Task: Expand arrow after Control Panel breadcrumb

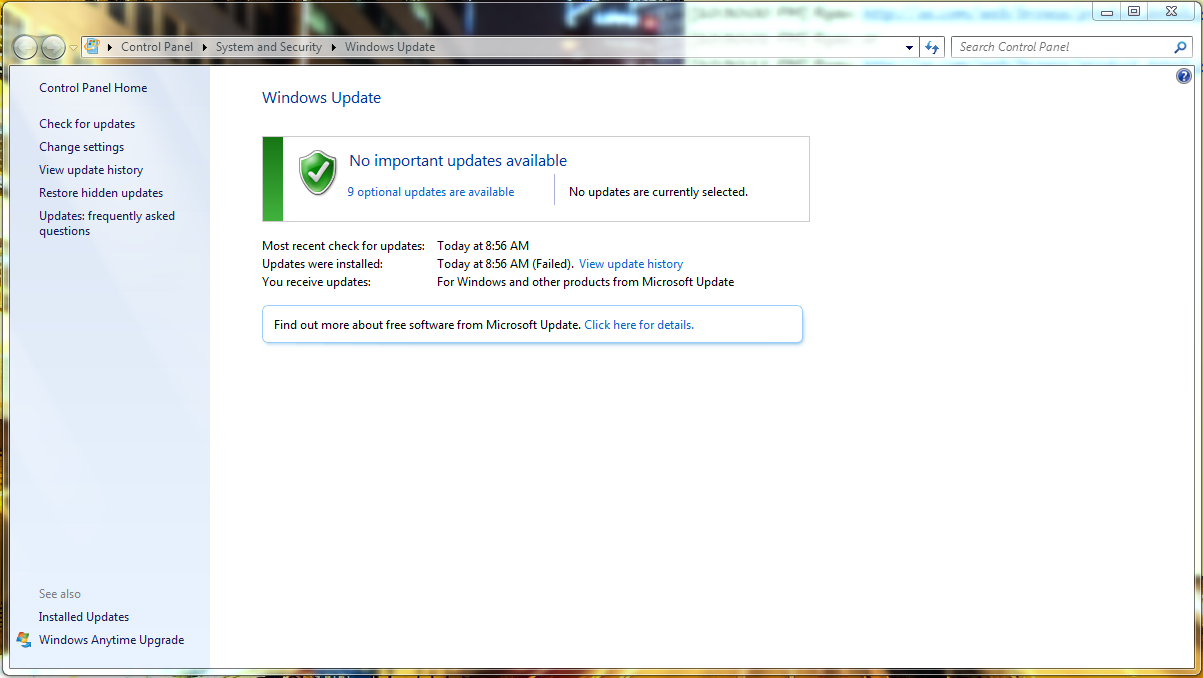Action: [x=204, y=47]
